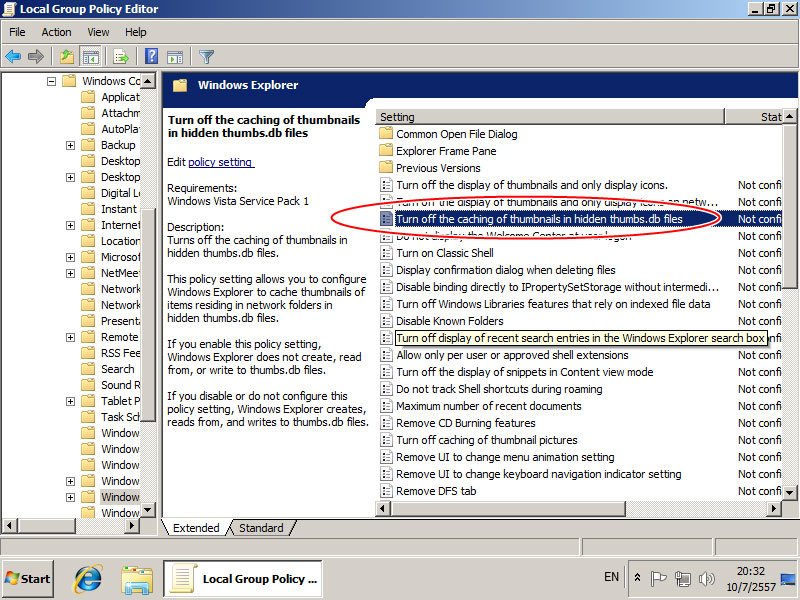The width and height of the screenshot is (800, 600).
Task: Click policy icon beside Remove DFS tab
Action: coord(386,491)
